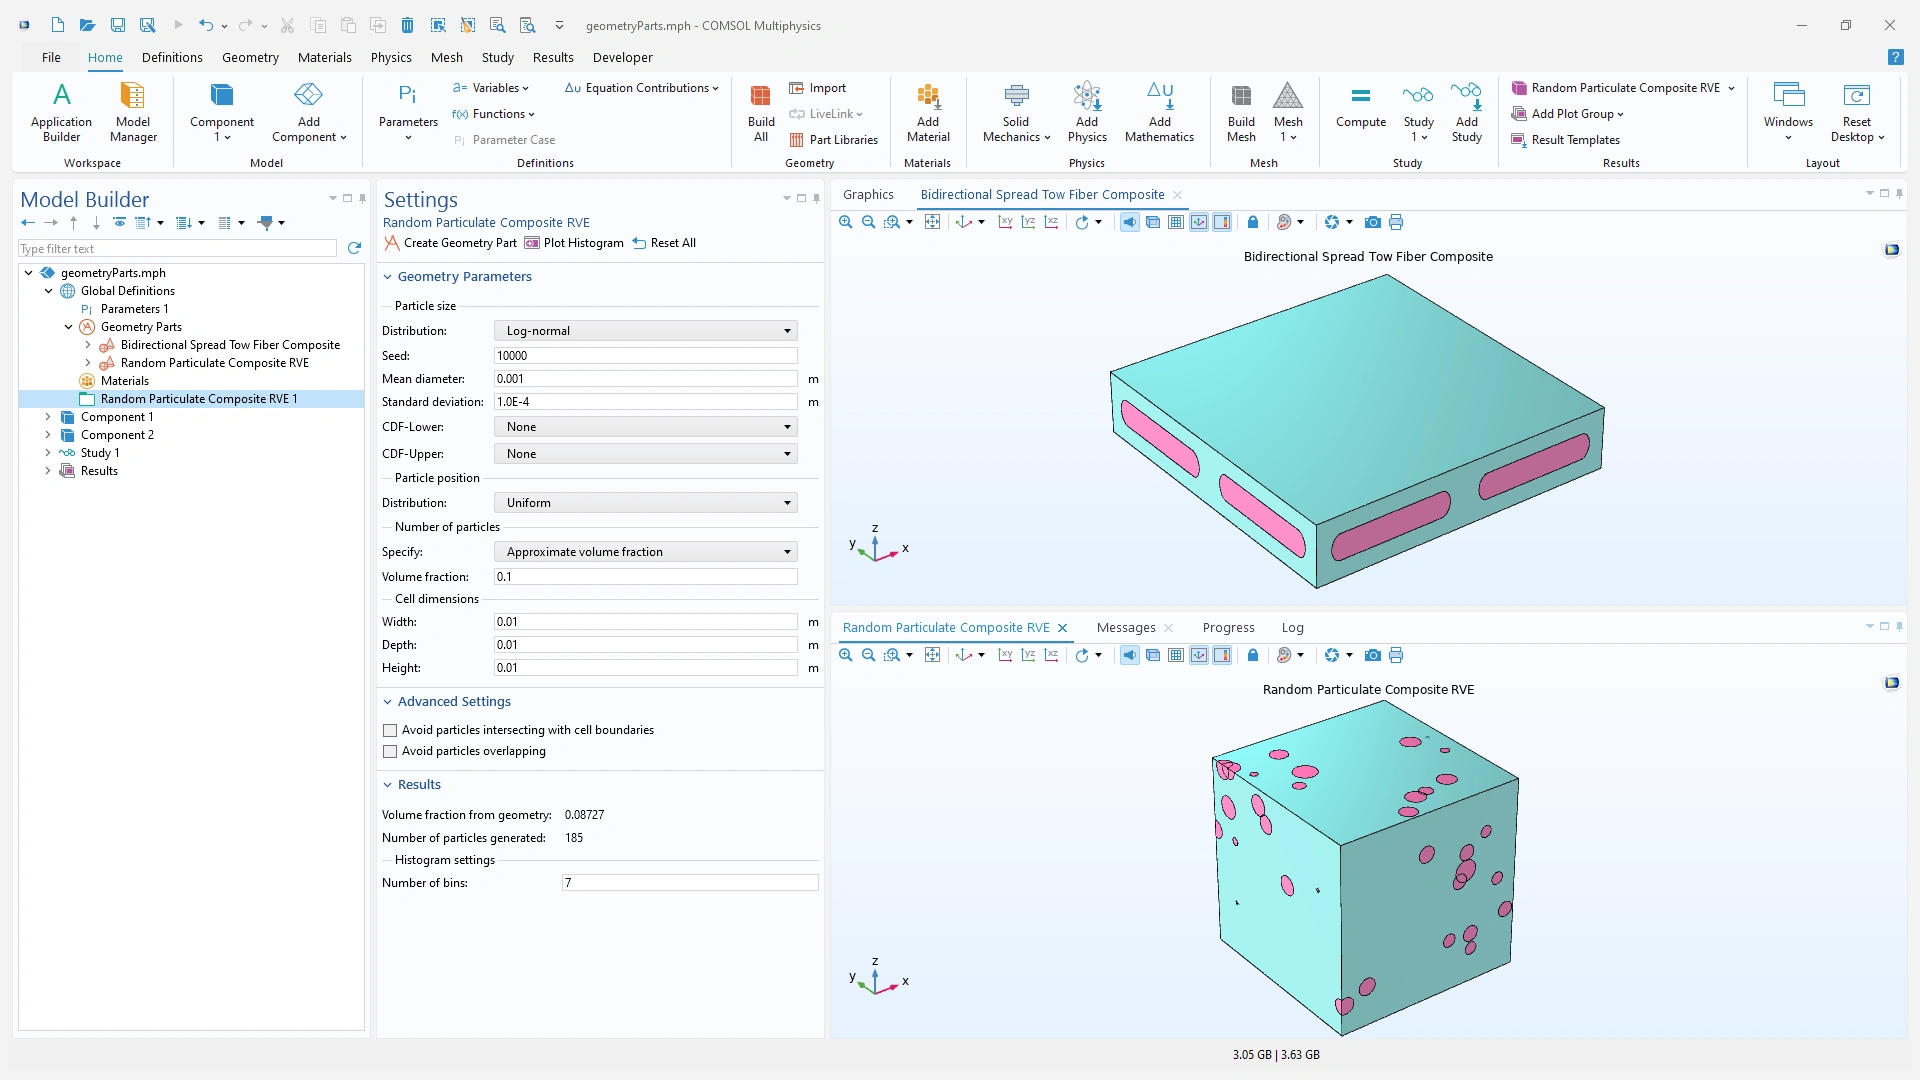
Task: Expand the Component 1 tree node
Action: click(x=48, y=417)
